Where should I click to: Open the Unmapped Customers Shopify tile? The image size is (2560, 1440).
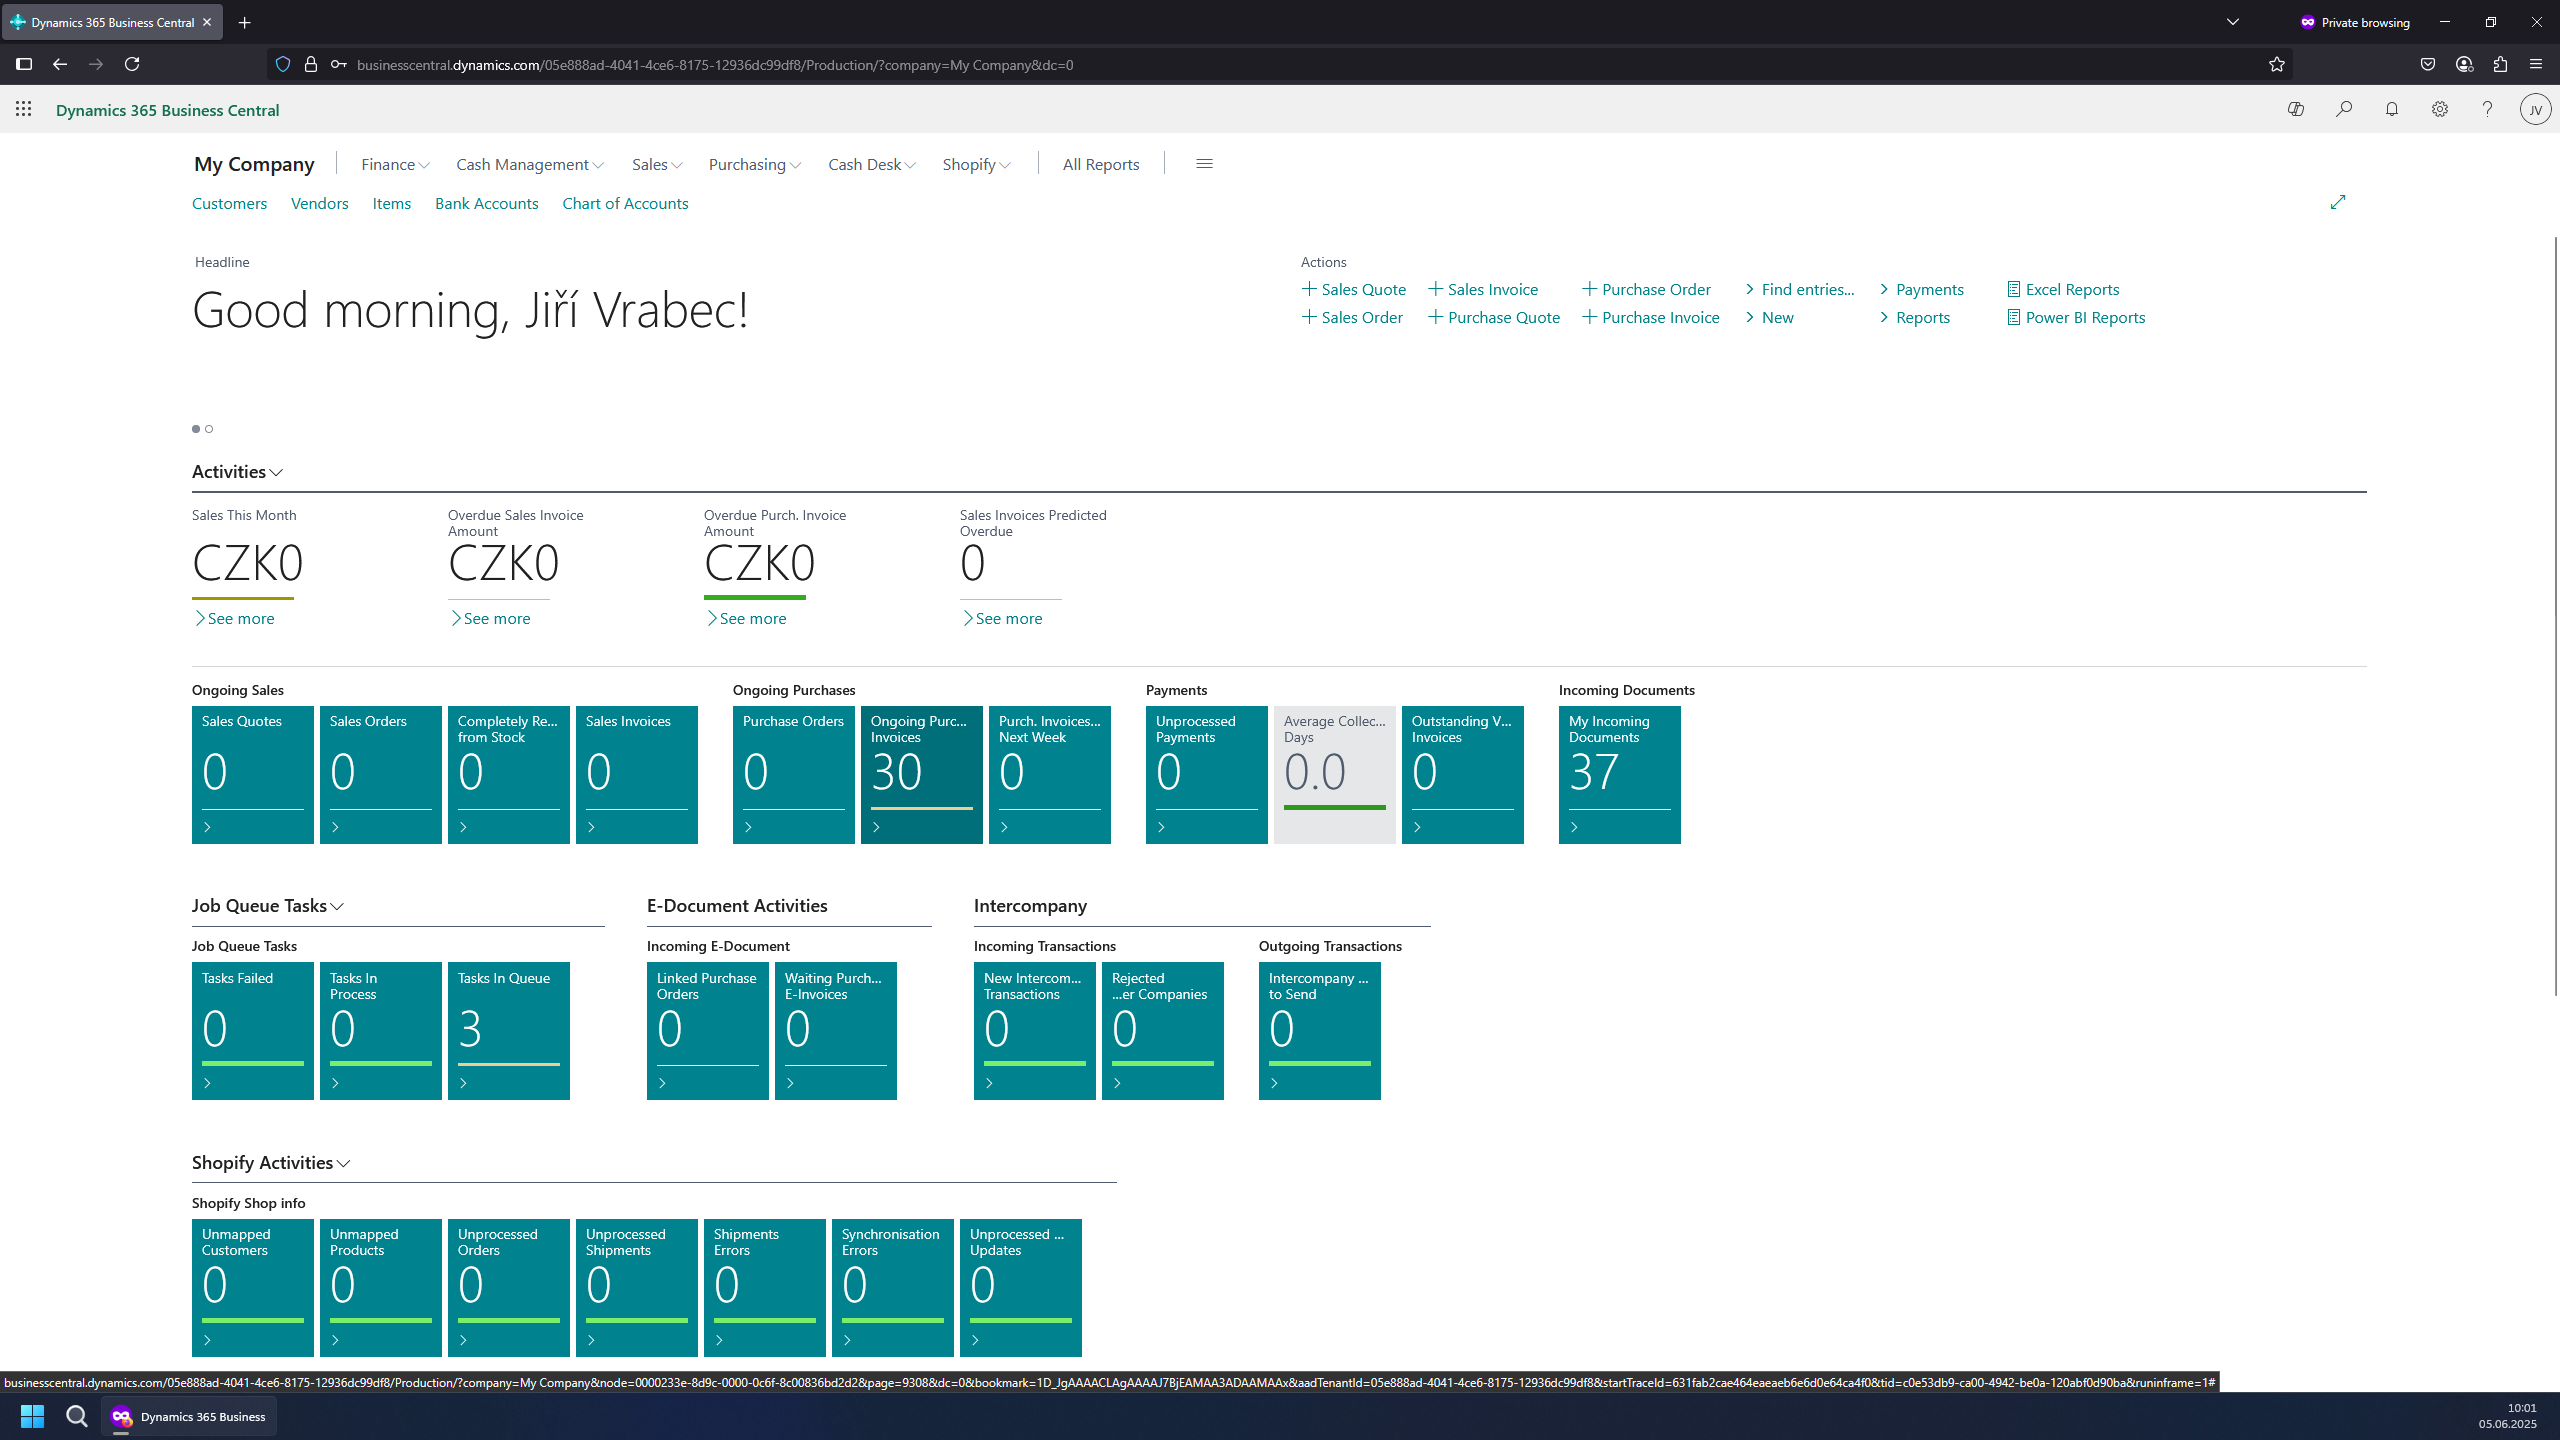coord(253,1288)
